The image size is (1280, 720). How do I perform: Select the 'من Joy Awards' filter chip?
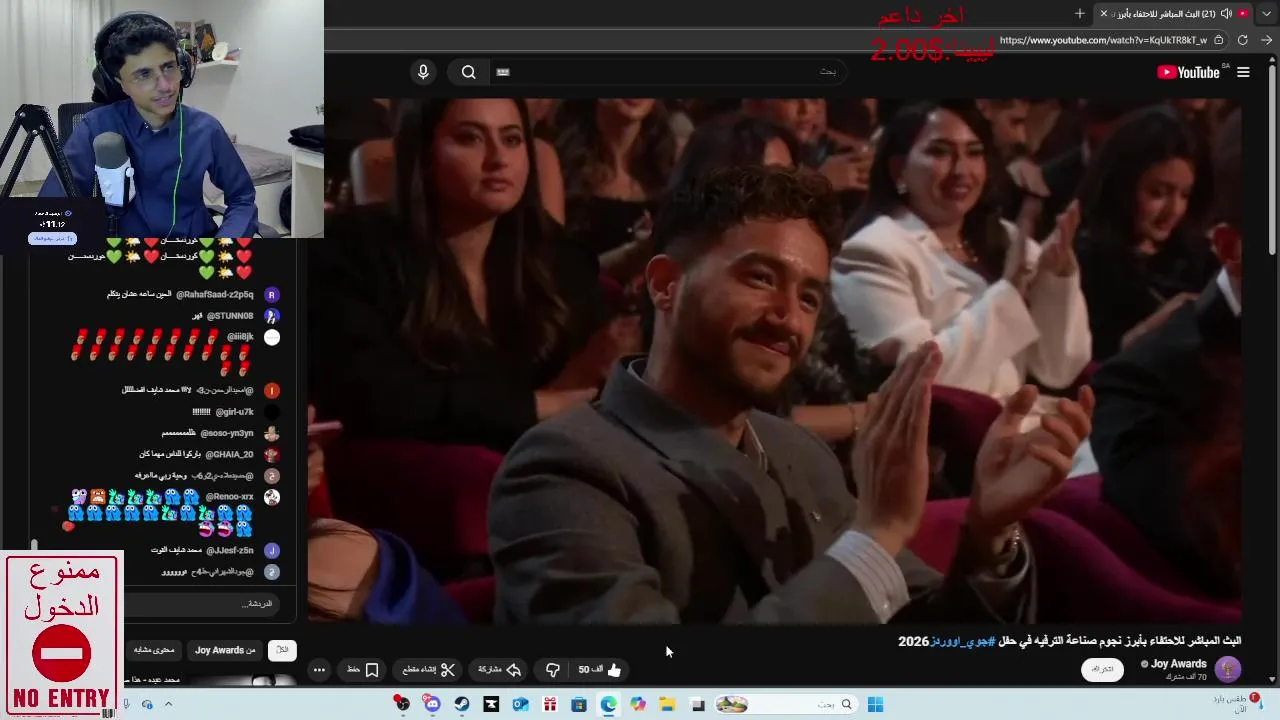pos(225,650)
